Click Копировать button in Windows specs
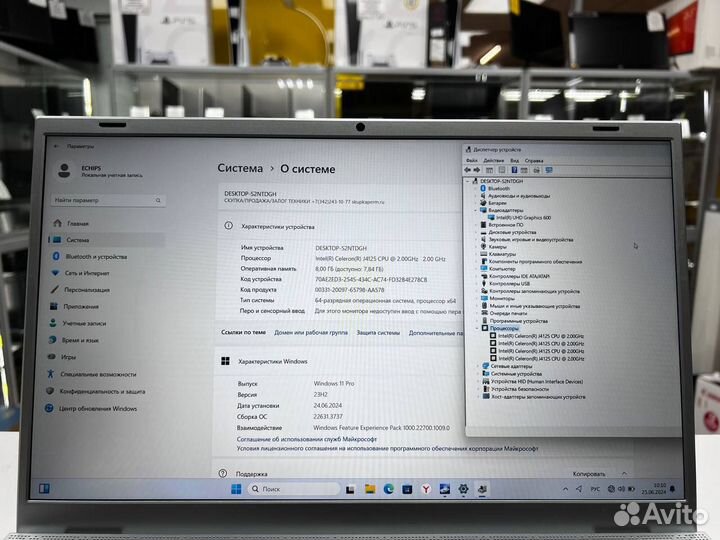Screen dimensions: 720x540 pos(589,473)
